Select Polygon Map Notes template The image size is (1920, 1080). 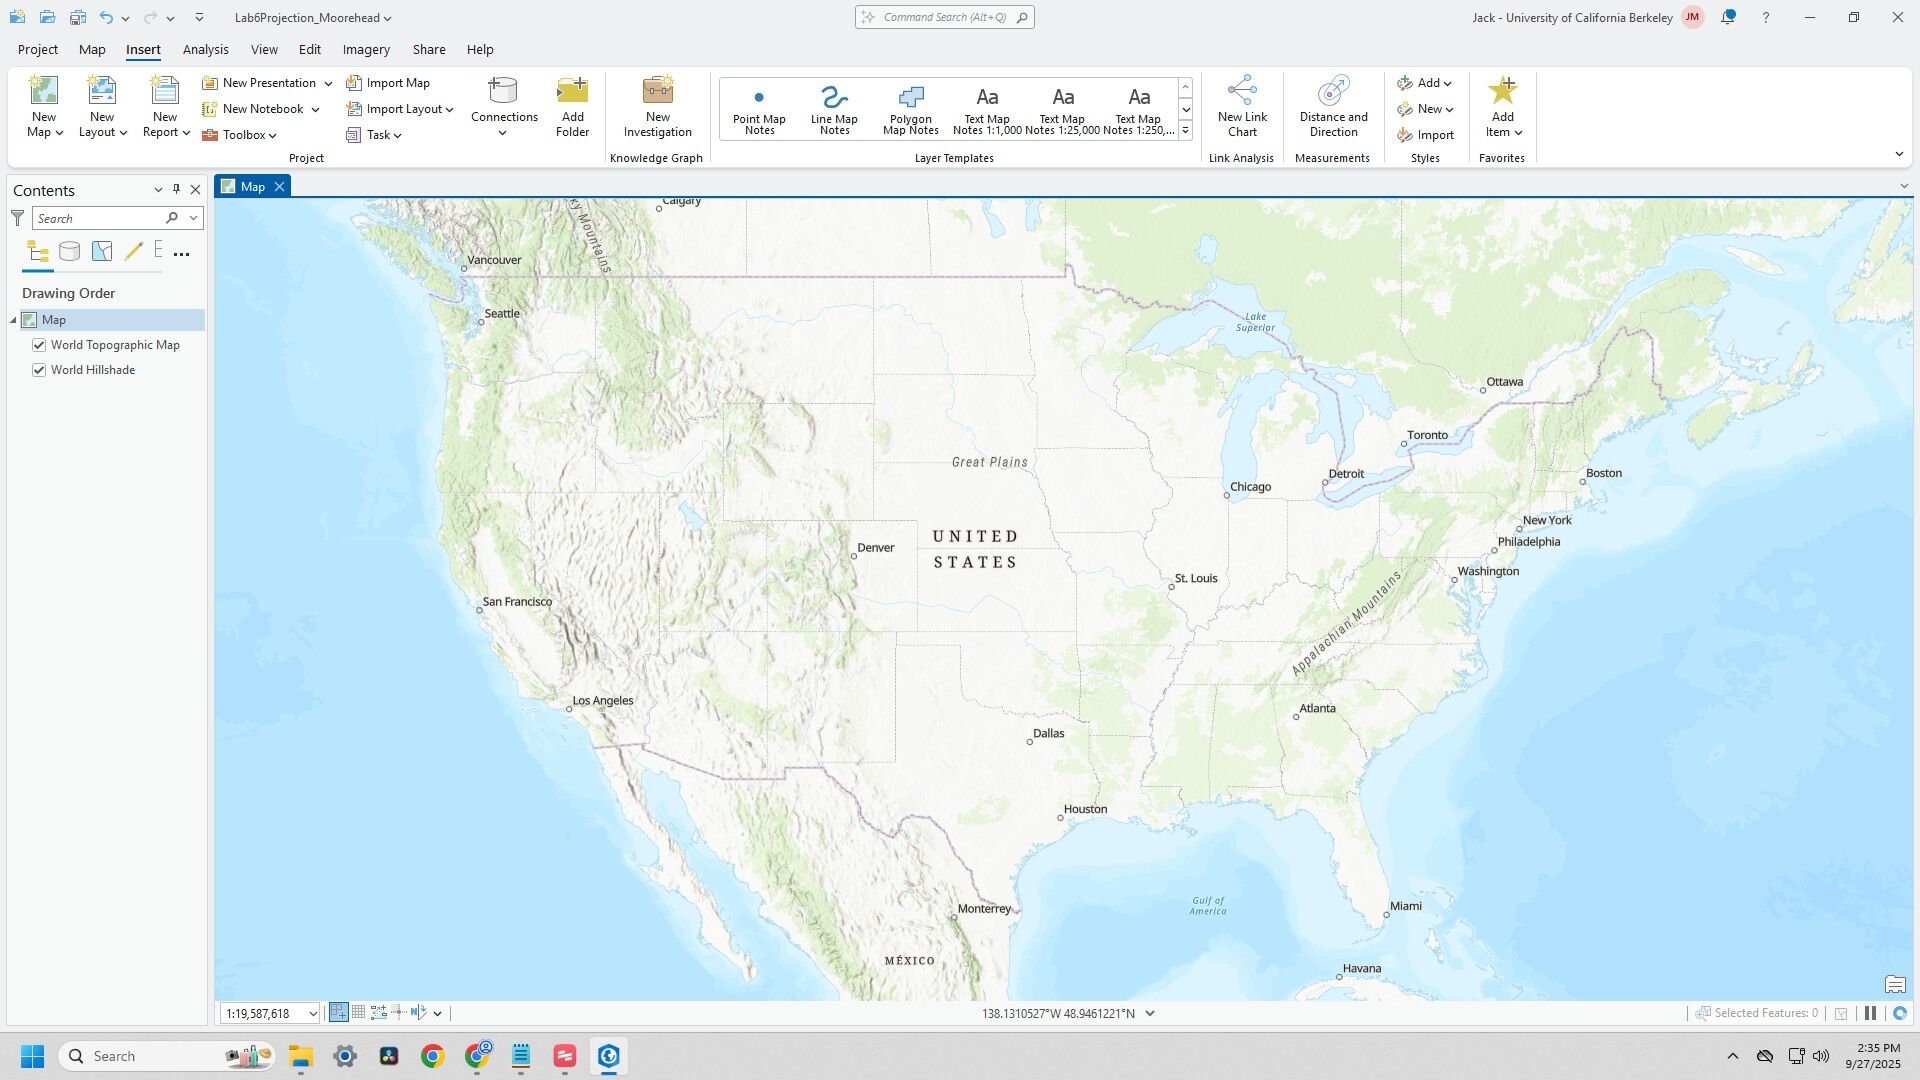tap(910, 108)
